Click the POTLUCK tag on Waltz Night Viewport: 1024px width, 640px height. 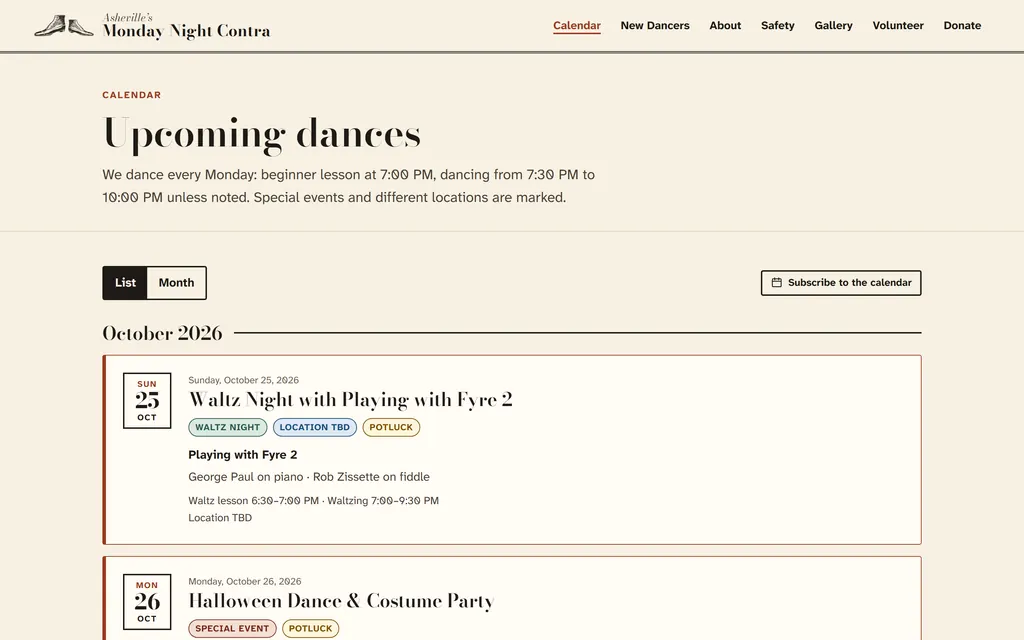point(391,427)
